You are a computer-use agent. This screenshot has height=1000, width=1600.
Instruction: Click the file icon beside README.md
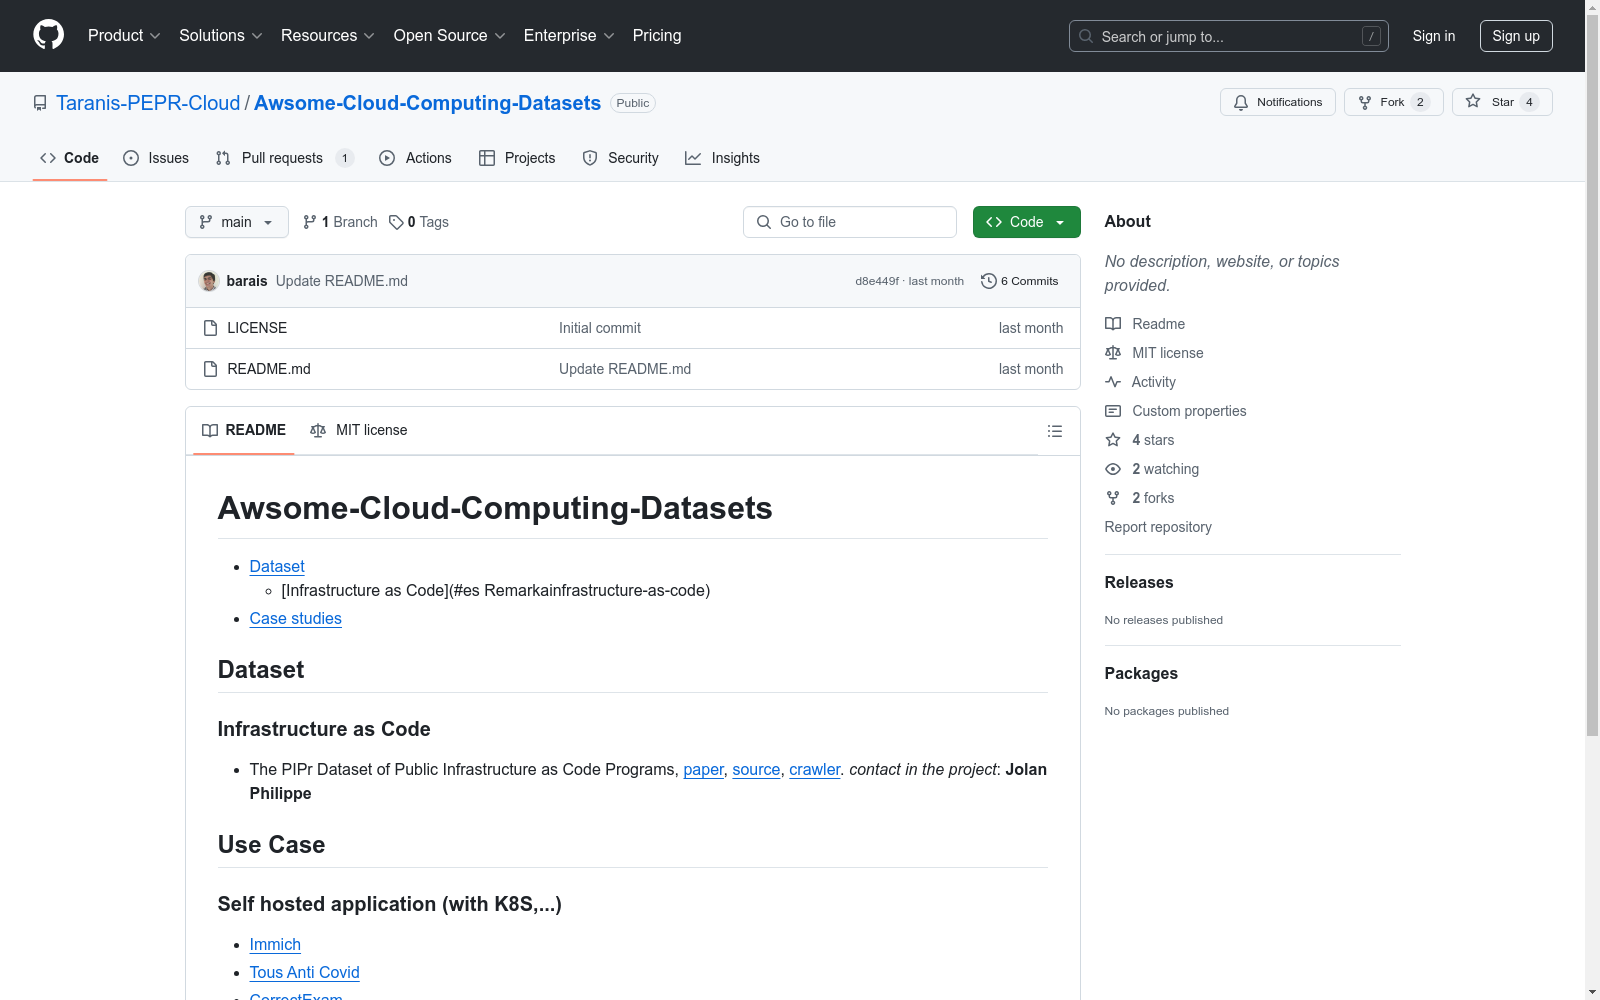[x=210, y=369]
